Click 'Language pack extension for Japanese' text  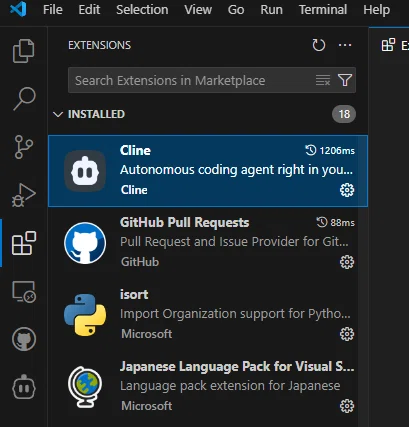pyautogui.click(x=230, y=386)
